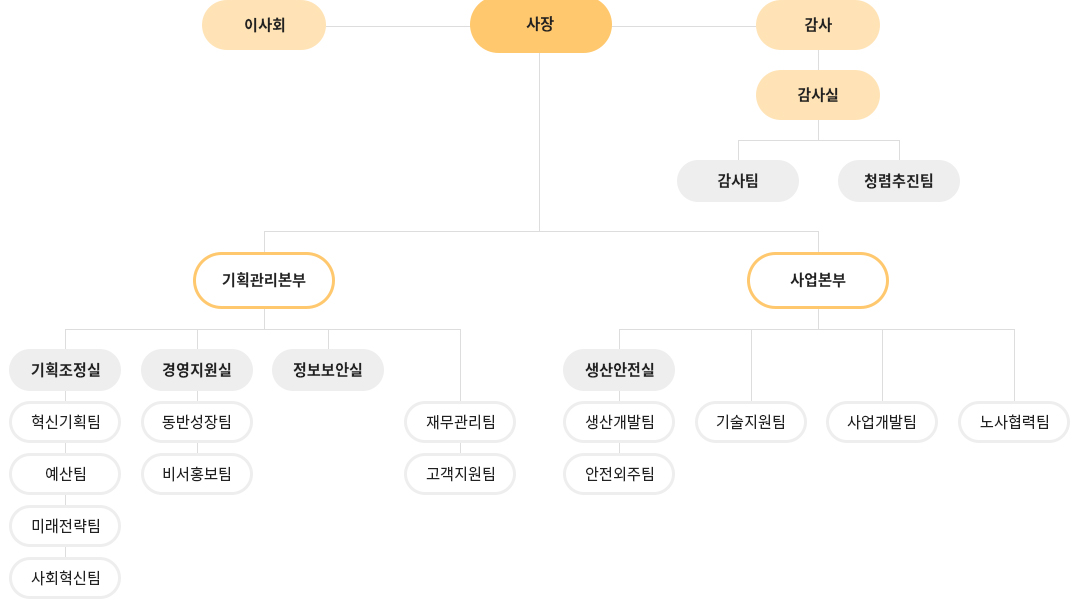This screenshot has height=600, width=1080.
Task: Select the 기획조정실 office box
Action: tap(65, 370)
